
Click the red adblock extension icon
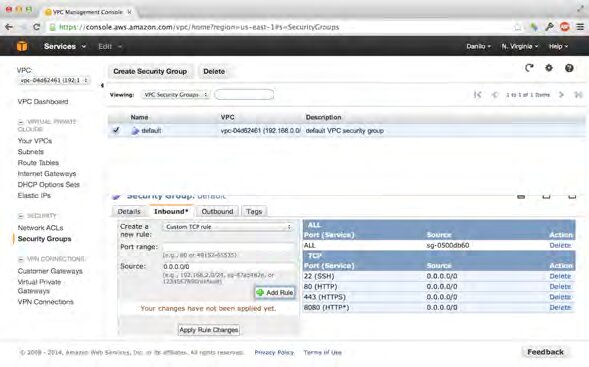(x=565, y=27)
